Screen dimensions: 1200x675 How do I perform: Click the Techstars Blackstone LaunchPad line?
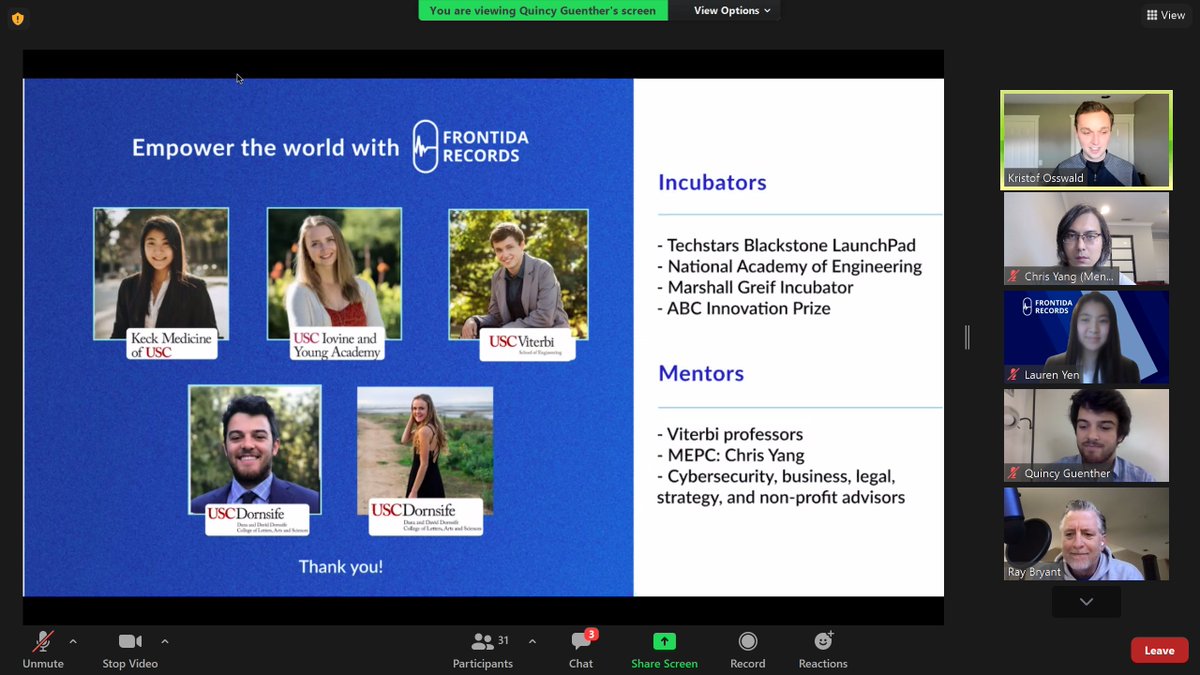click(x=786, y=245)
